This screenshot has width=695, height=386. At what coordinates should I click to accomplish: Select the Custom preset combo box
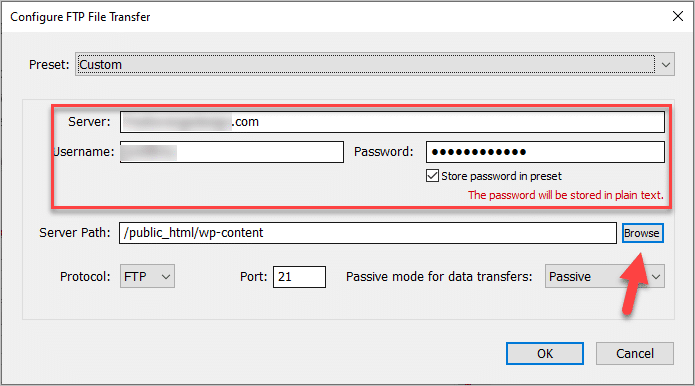point(375,64)
